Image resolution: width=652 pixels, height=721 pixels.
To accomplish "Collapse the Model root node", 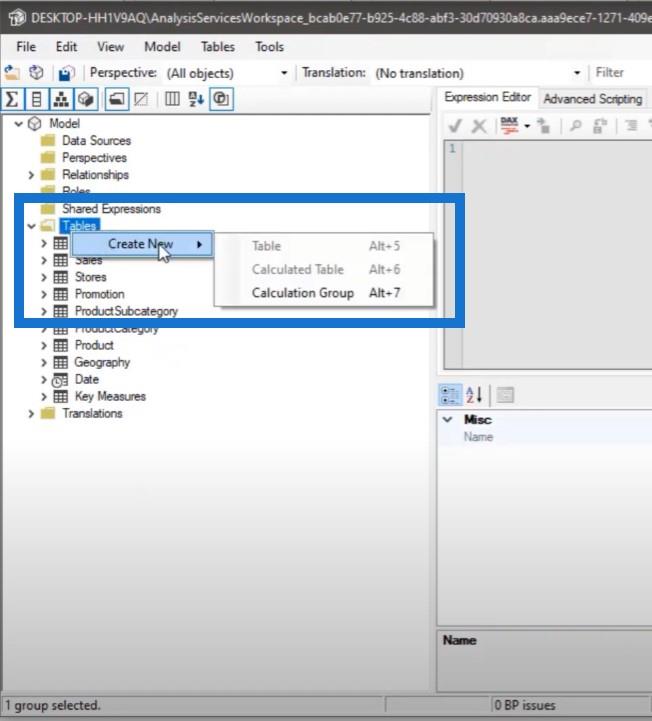I will (18, 124).
